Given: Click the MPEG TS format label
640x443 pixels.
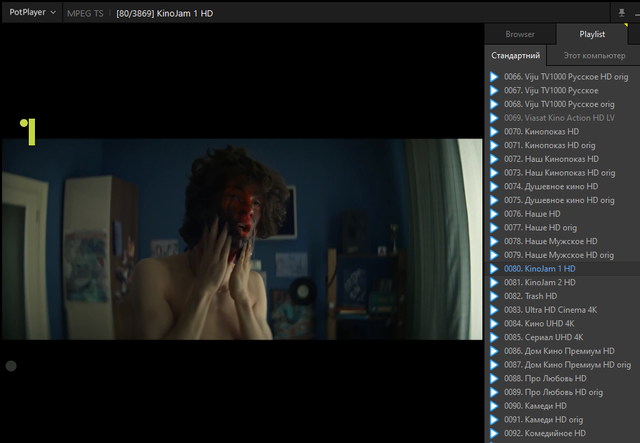Looking at the screenshot, I should click(x=85, y=13).
